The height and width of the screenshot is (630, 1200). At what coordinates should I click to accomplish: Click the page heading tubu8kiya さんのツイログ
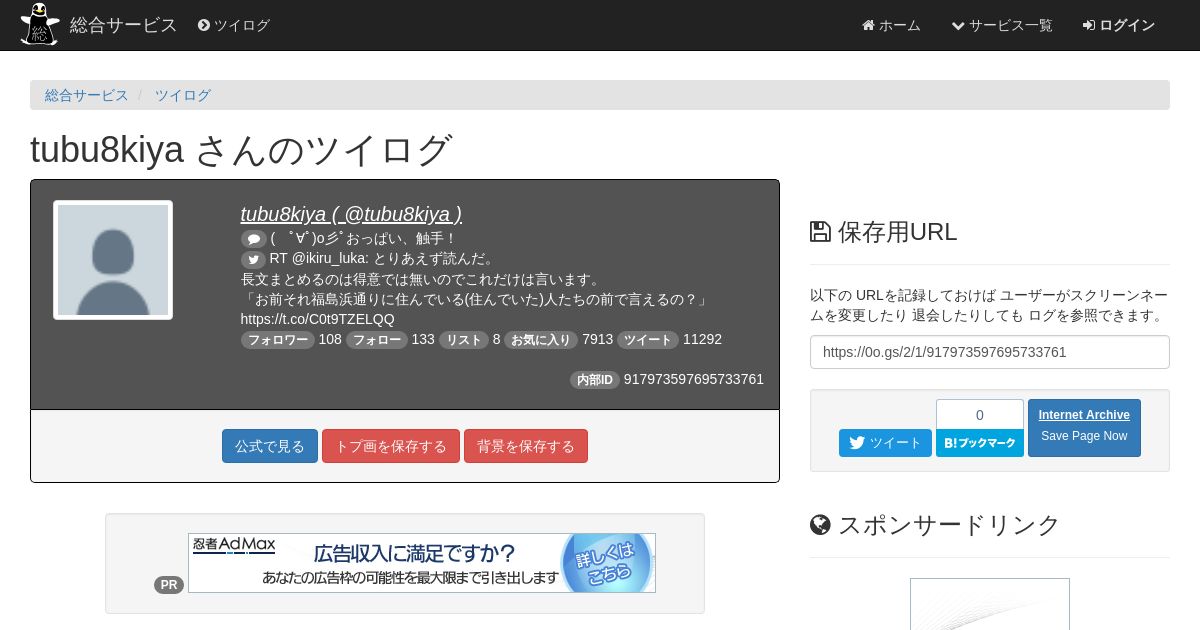coord(241,150)
